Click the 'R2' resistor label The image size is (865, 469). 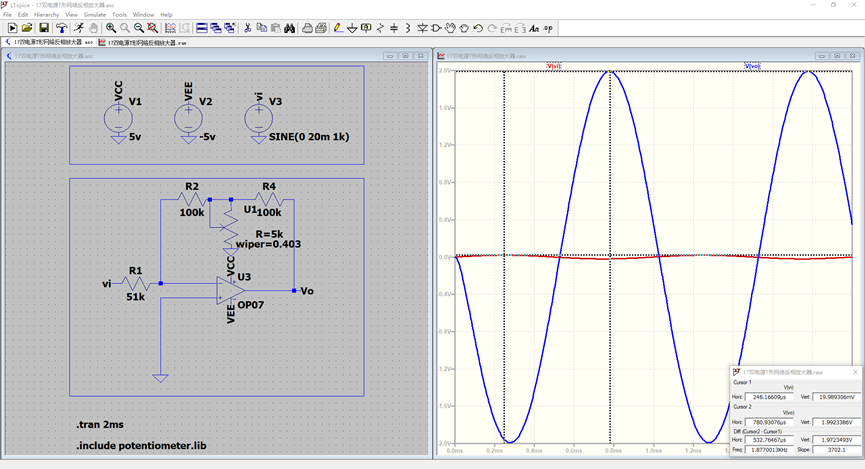192,186
